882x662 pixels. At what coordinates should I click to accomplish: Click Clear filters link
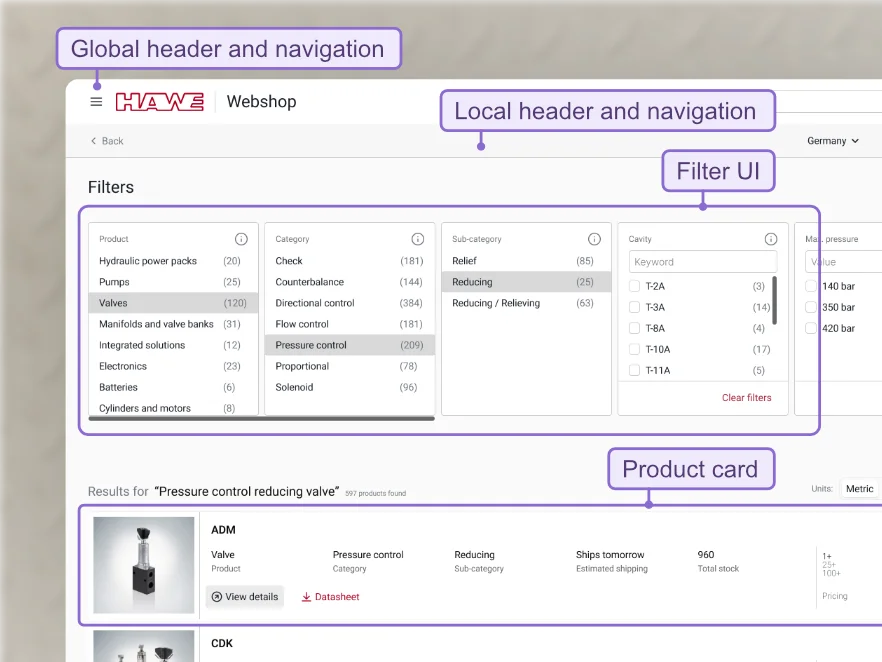pyautogui.click(x=746, y=398)
